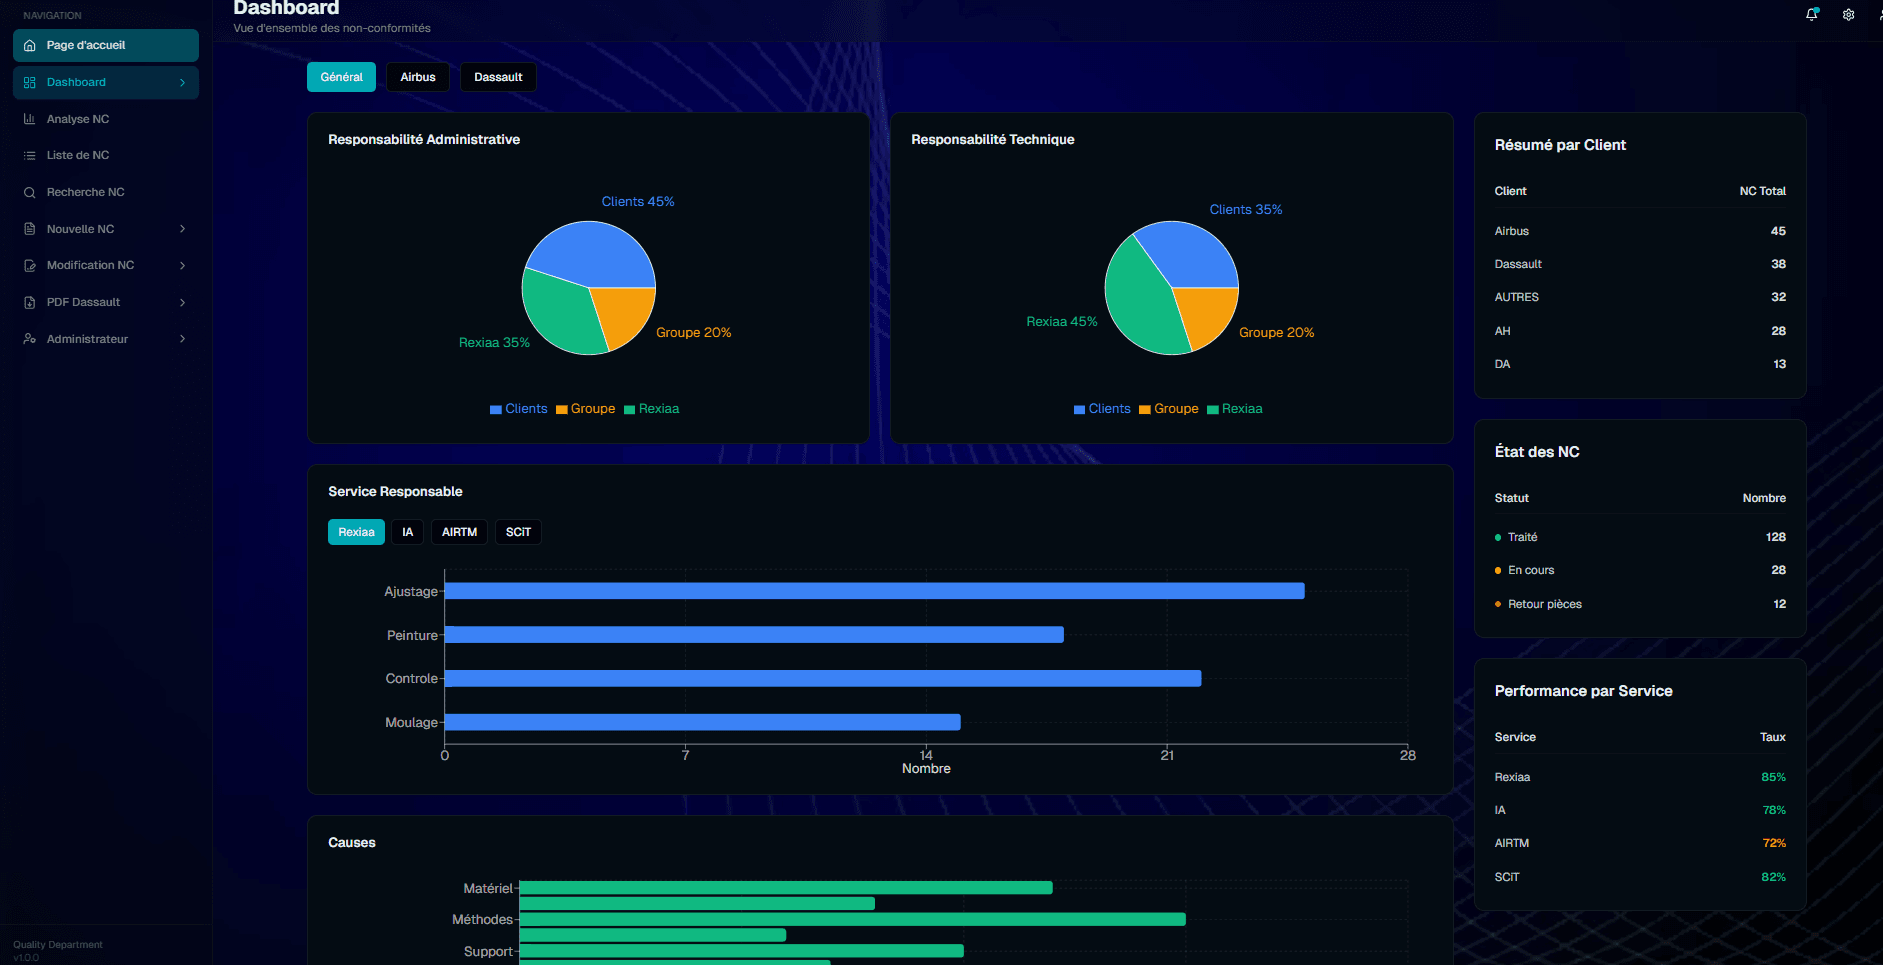Viewport: 1883px width, 965px height.
Task: Click the Ajustage bar in Service Responsable
Action: [875, 591]
